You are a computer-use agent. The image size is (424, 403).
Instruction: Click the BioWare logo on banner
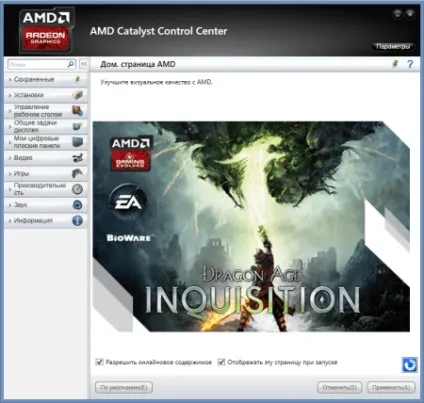[129, 238]
